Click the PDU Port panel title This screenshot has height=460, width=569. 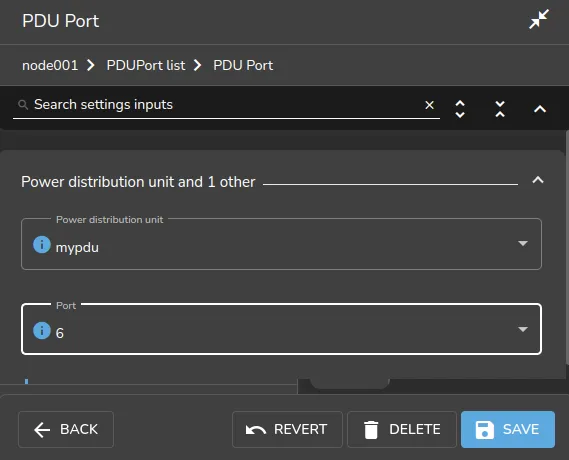click(61, 21)
